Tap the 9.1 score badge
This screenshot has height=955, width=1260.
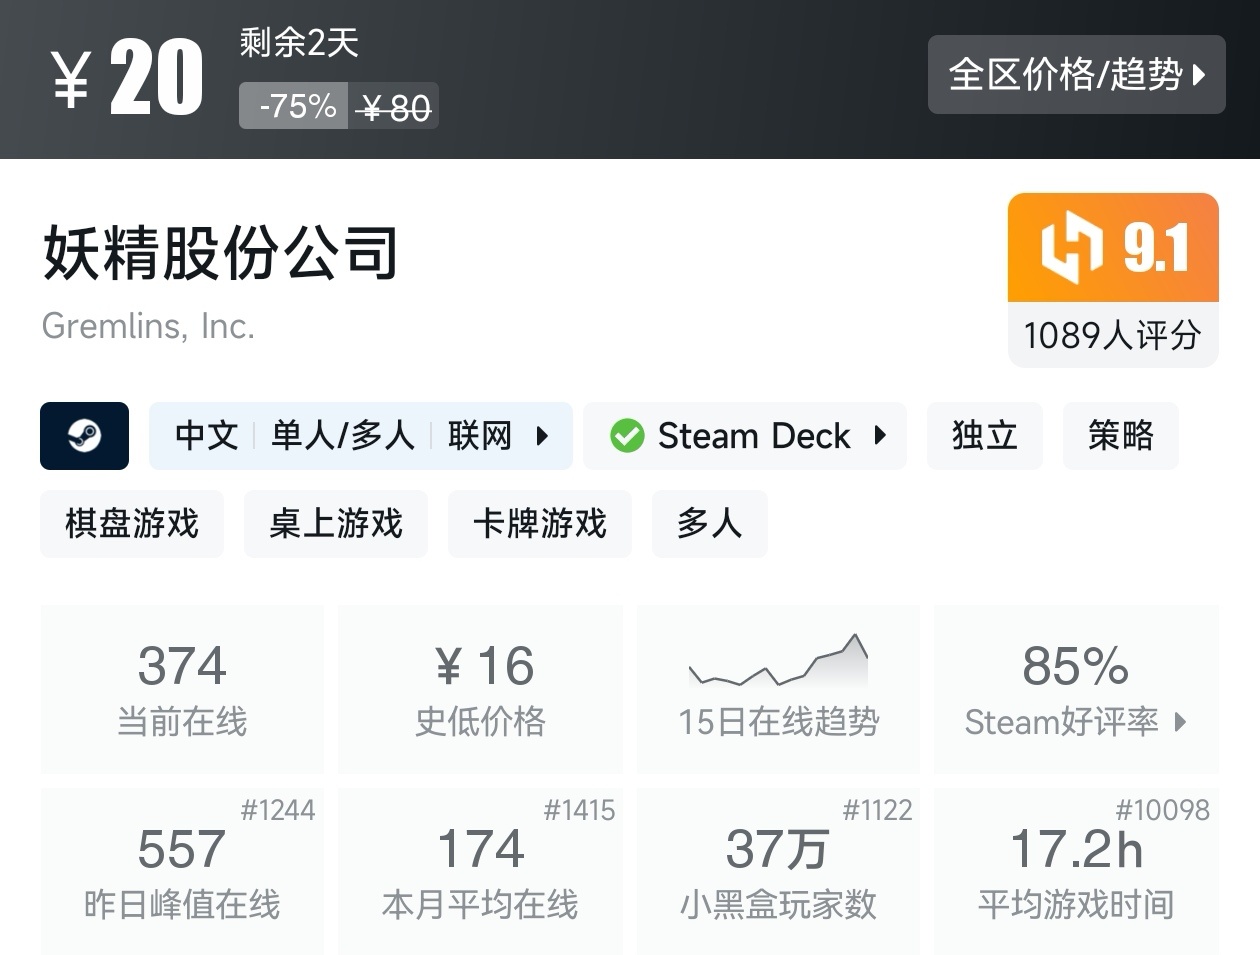coord(1113,248)
